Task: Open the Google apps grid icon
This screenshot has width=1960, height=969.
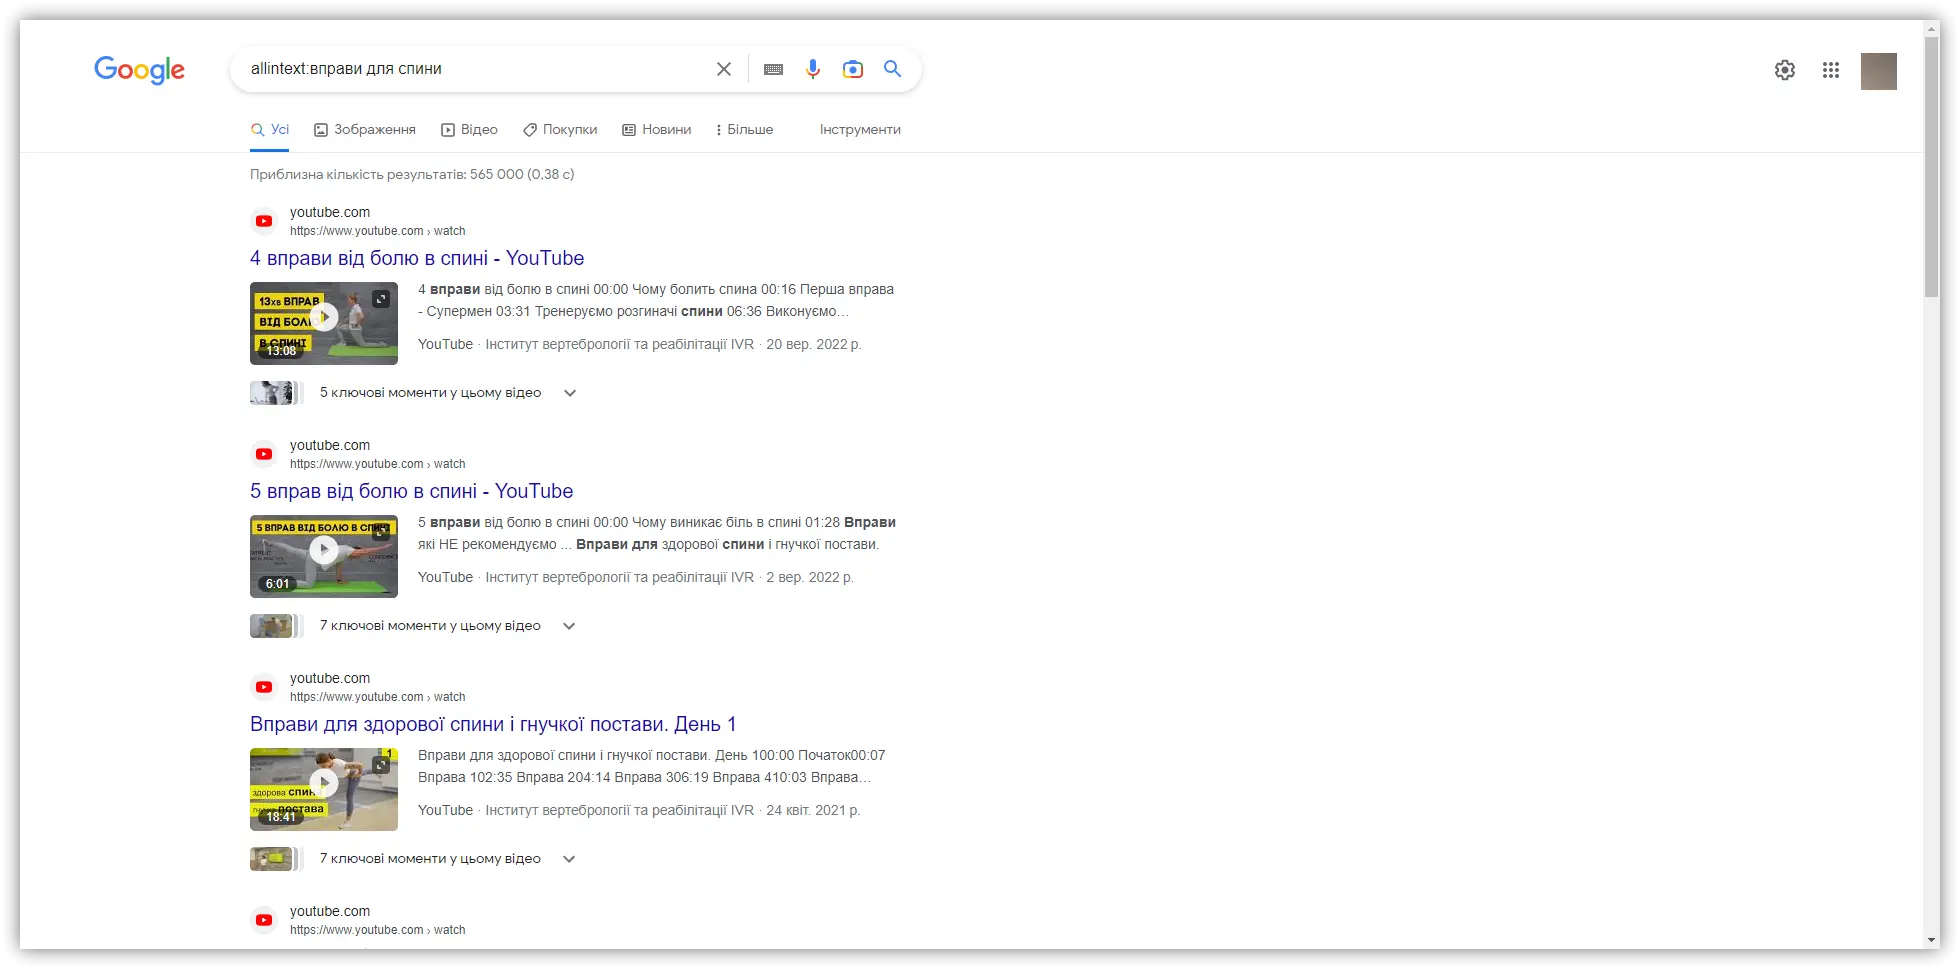Action: coord(1831,70)
